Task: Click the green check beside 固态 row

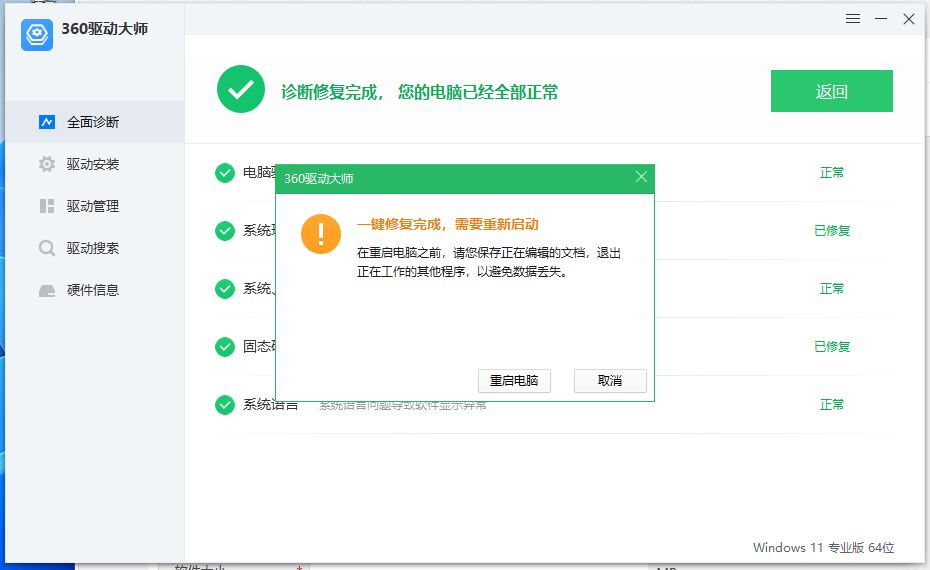Action: 225,347
